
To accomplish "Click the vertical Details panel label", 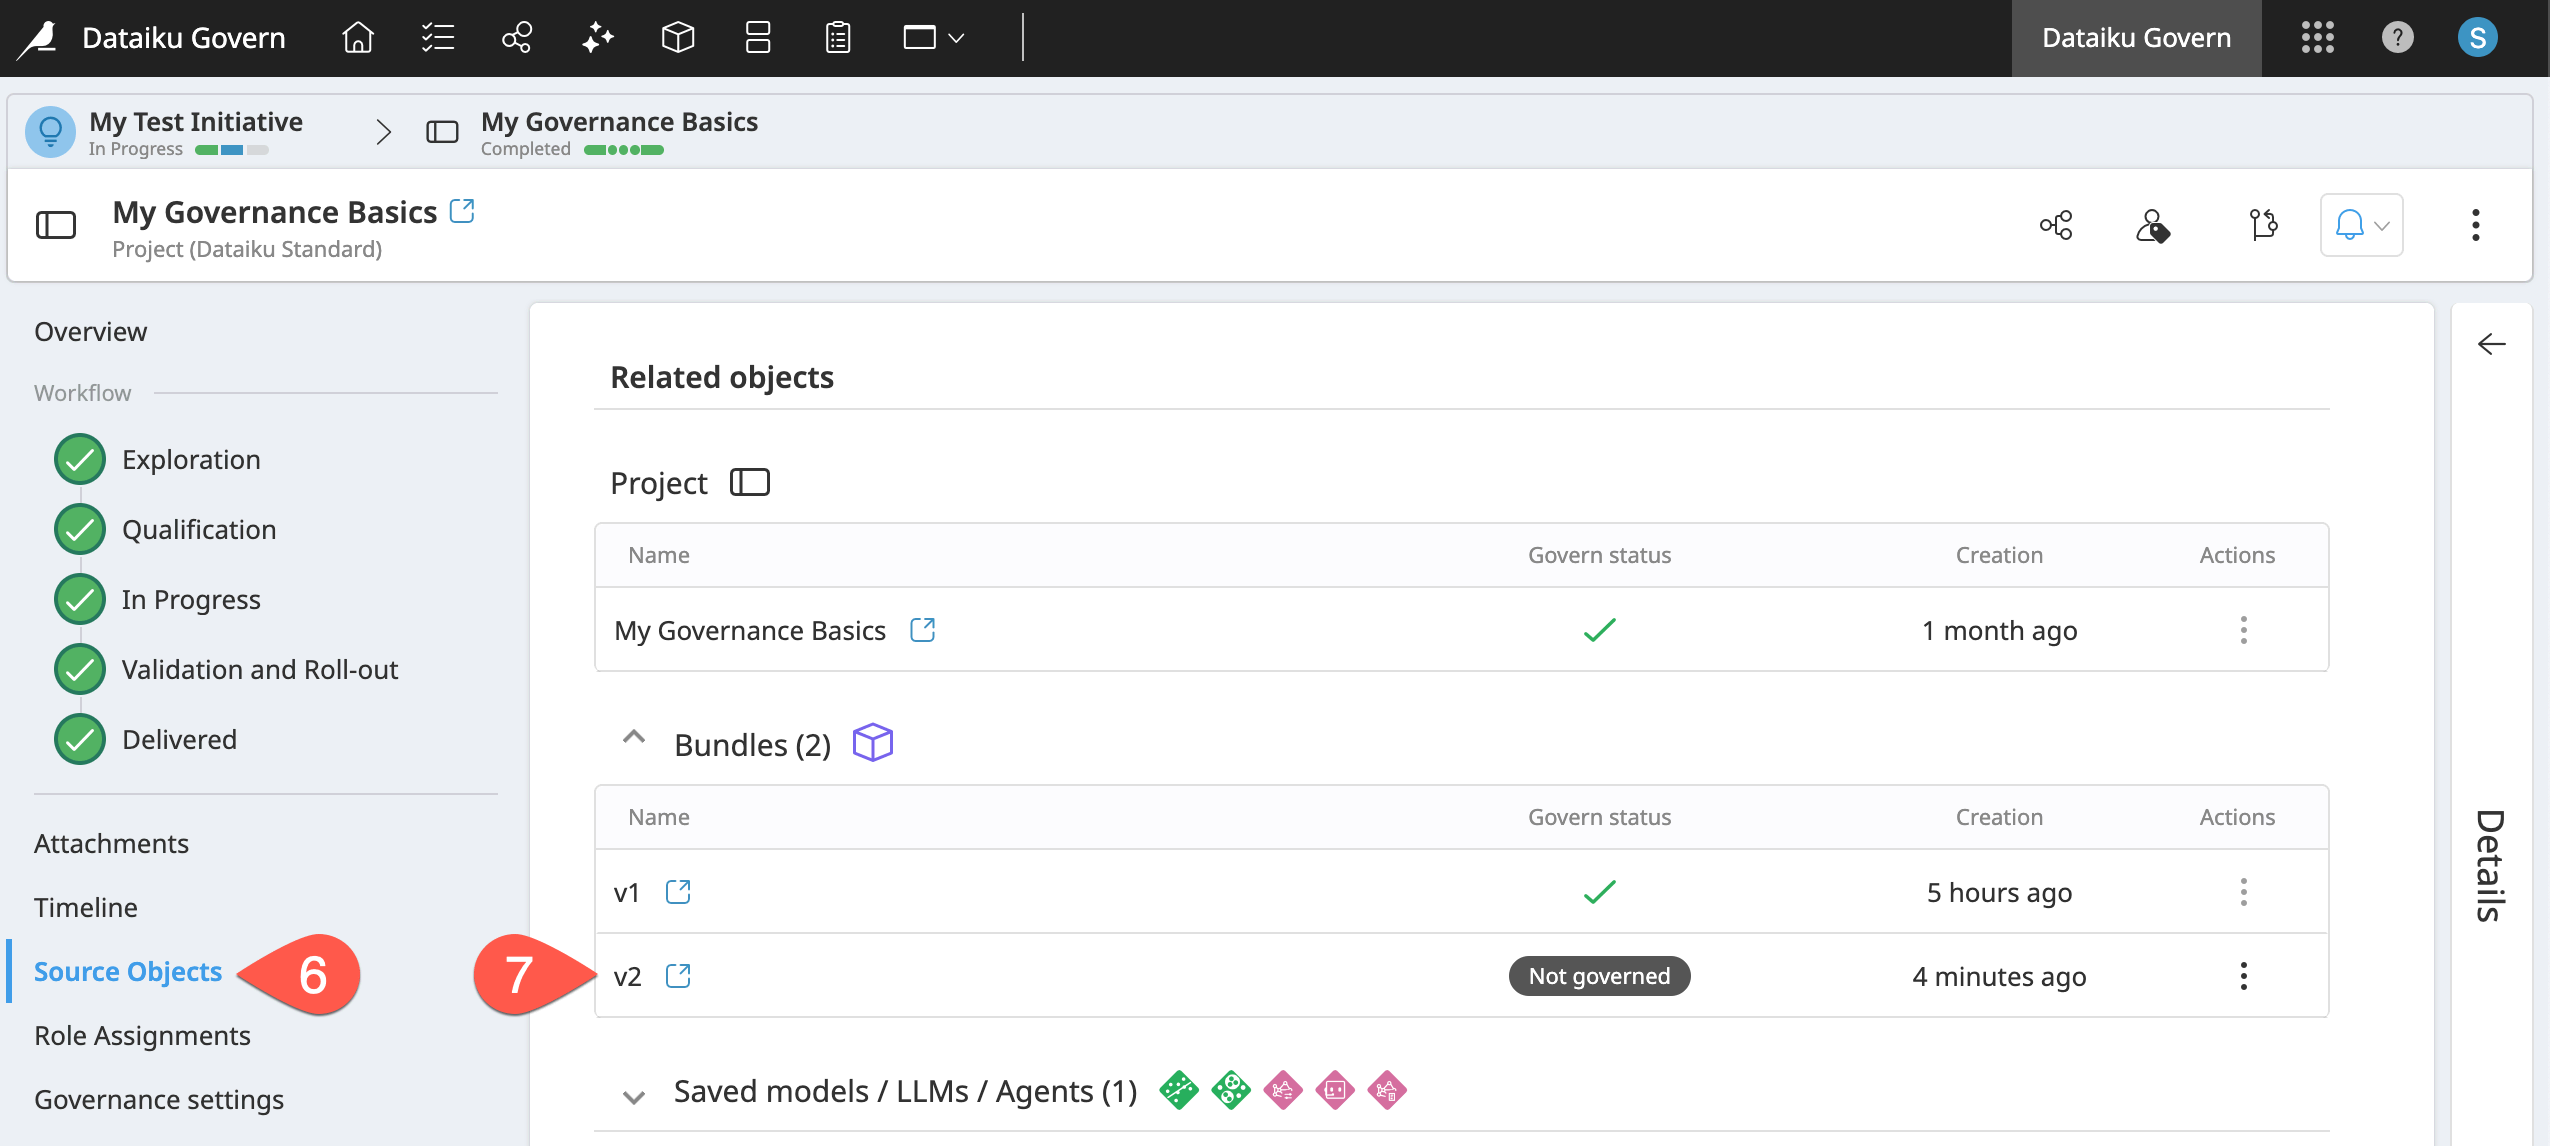I will 2489,865.
